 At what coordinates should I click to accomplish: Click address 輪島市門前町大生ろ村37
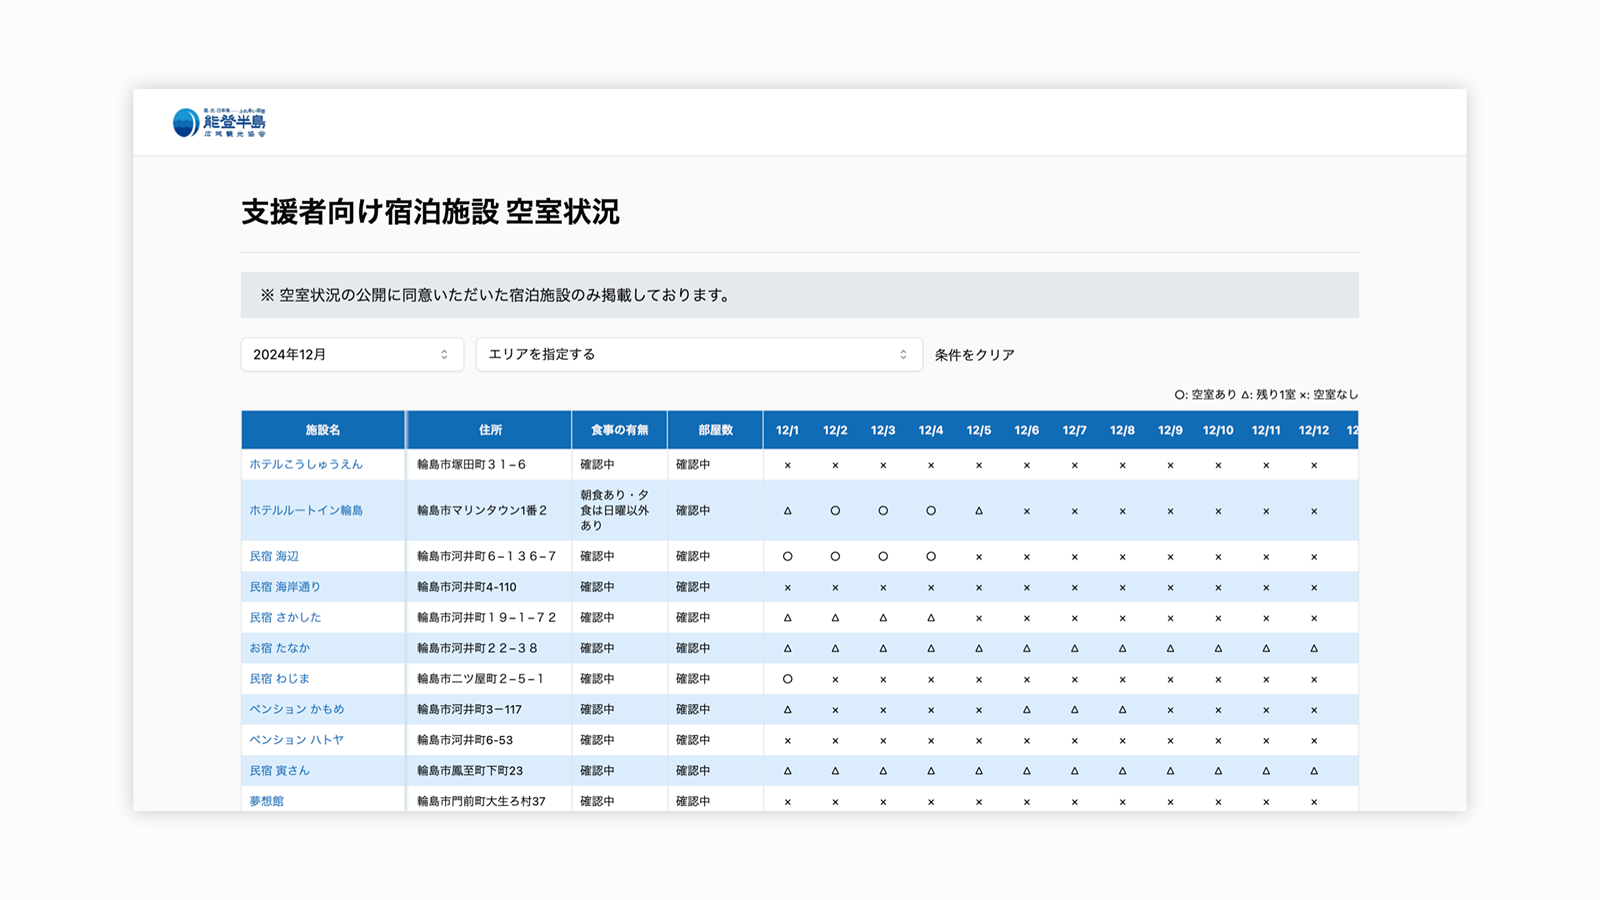(481, 801)
